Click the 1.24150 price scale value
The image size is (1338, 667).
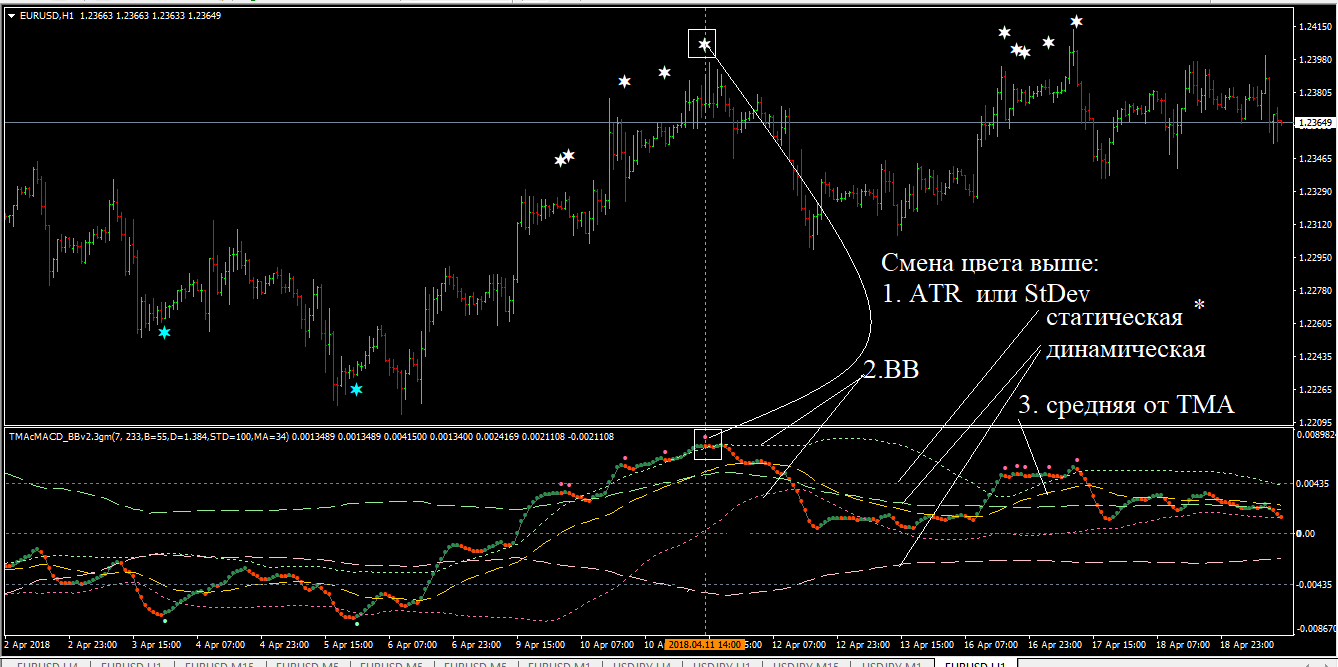[1316, 27]
